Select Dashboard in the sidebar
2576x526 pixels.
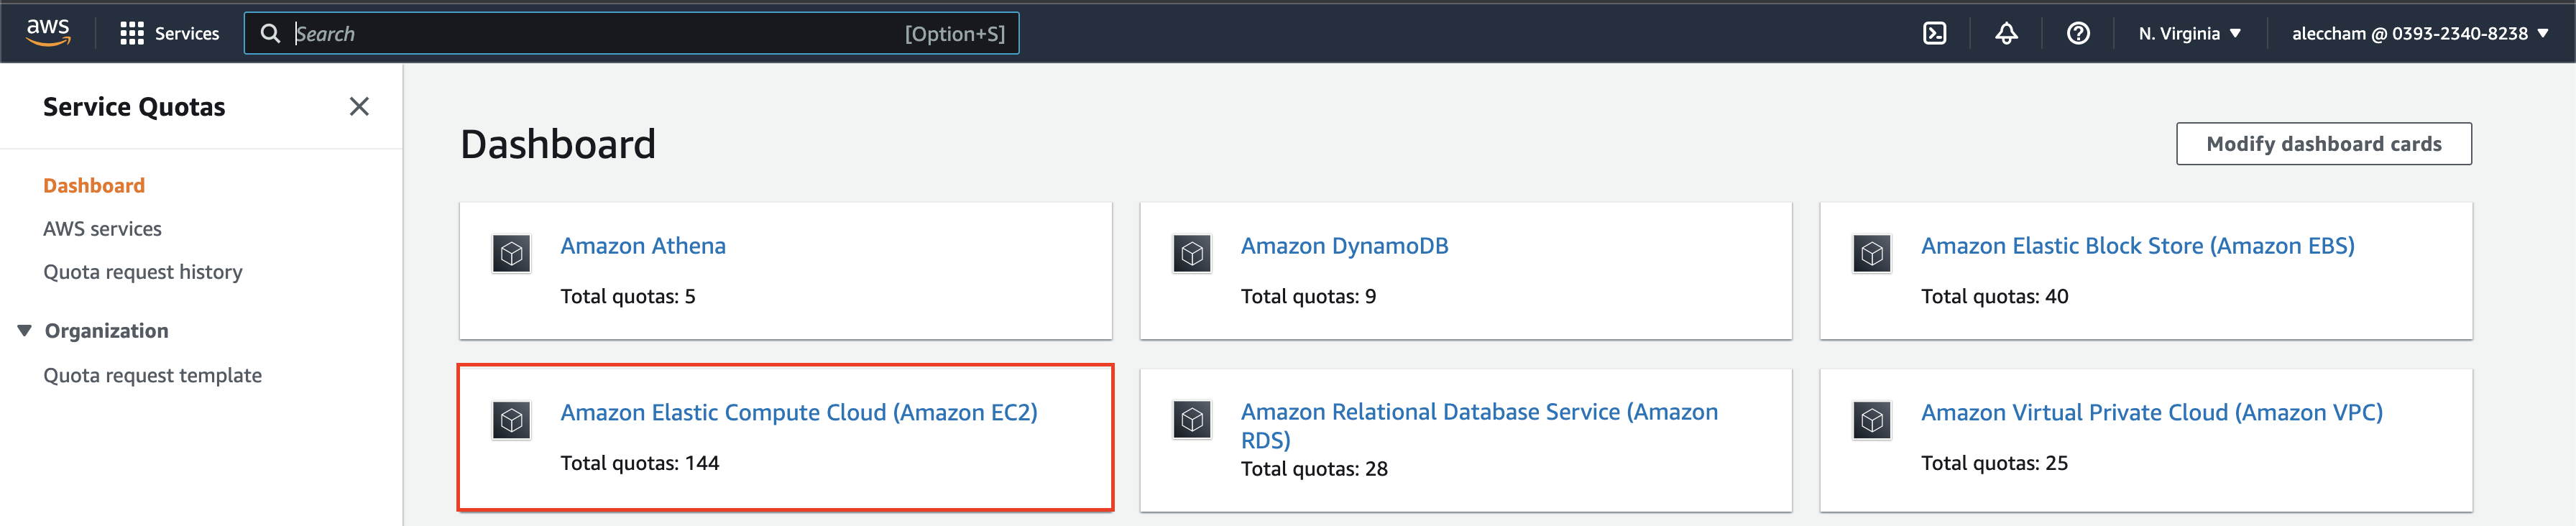[94, 186]
